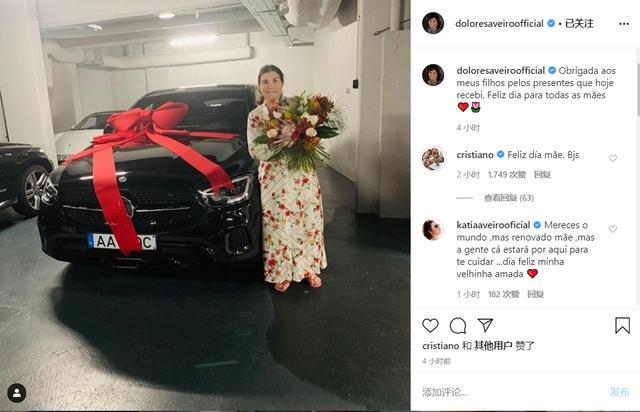Image resolution: width=640 pixels, height=412 pixels.
Task: Click the 其他用户 likes link
Action: tap(493, 346)
